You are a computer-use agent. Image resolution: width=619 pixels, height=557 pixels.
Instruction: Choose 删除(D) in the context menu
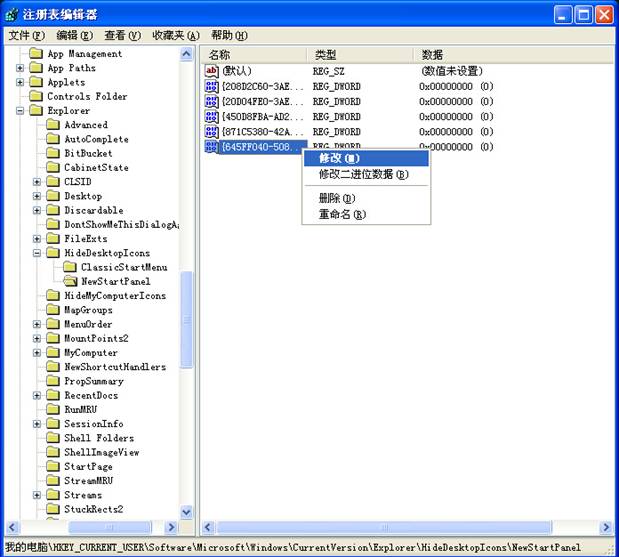pyautogui.click(x=366, y=198)
